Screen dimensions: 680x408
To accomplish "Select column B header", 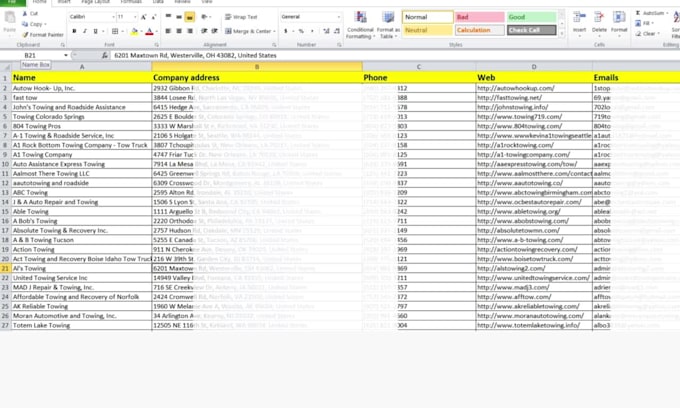I will (x=257, y=67).
